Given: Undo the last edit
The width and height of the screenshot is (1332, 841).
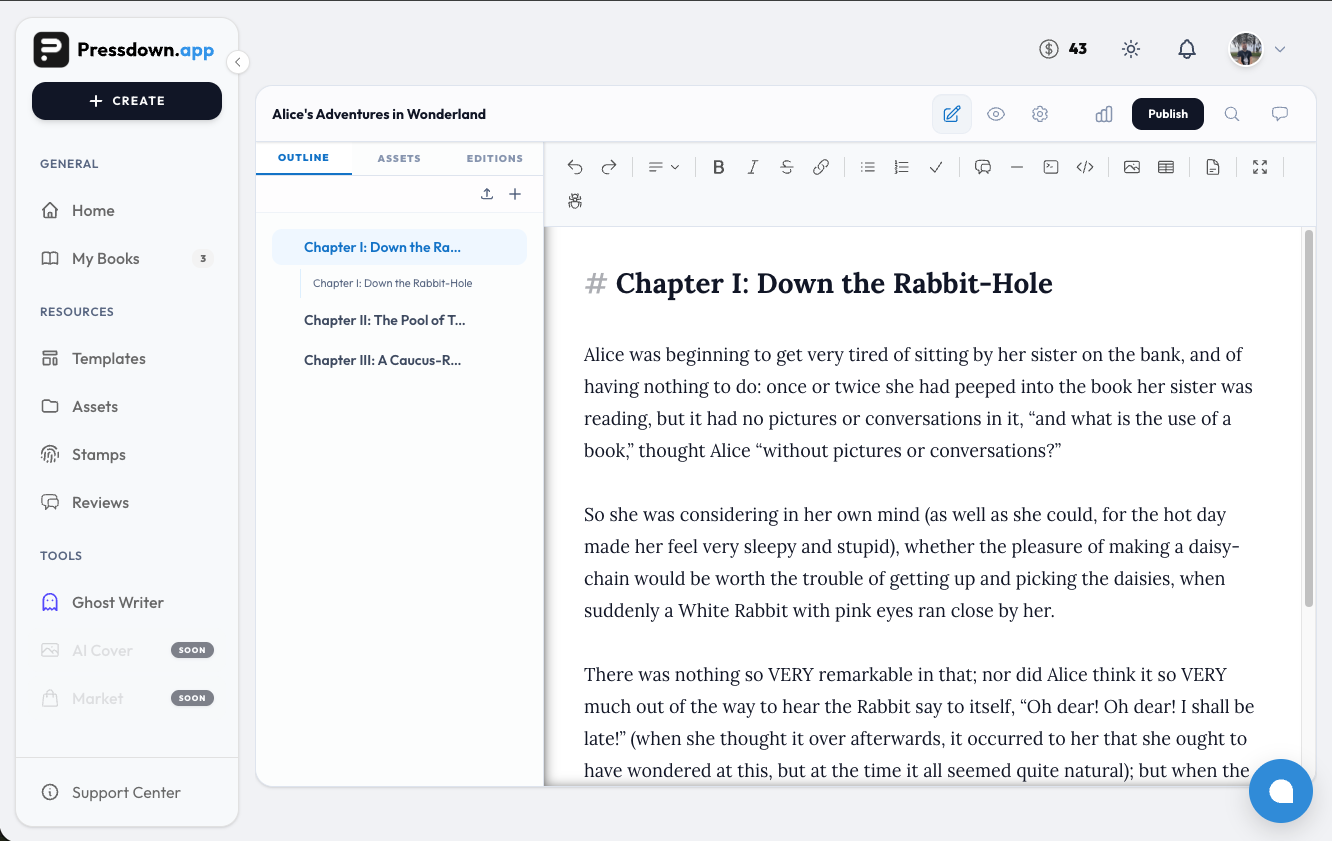Looking at the screenshot, I should click(575, 167).
